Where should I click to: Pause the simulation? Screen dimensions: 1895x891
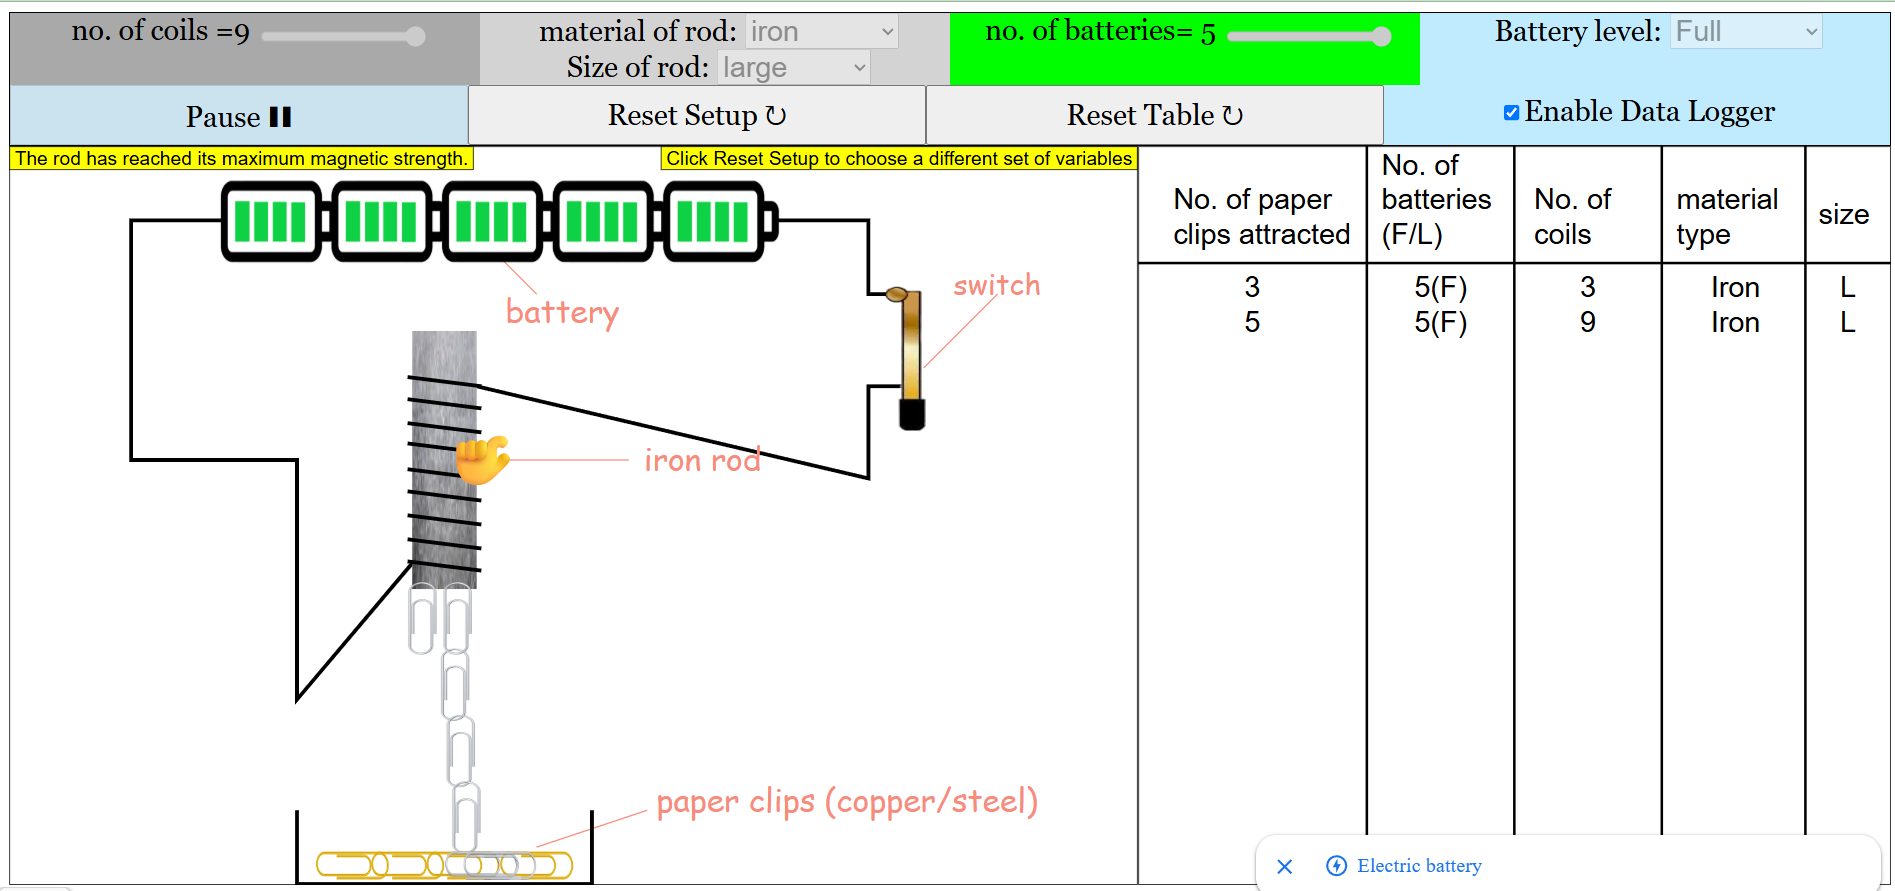click(238, 117)
